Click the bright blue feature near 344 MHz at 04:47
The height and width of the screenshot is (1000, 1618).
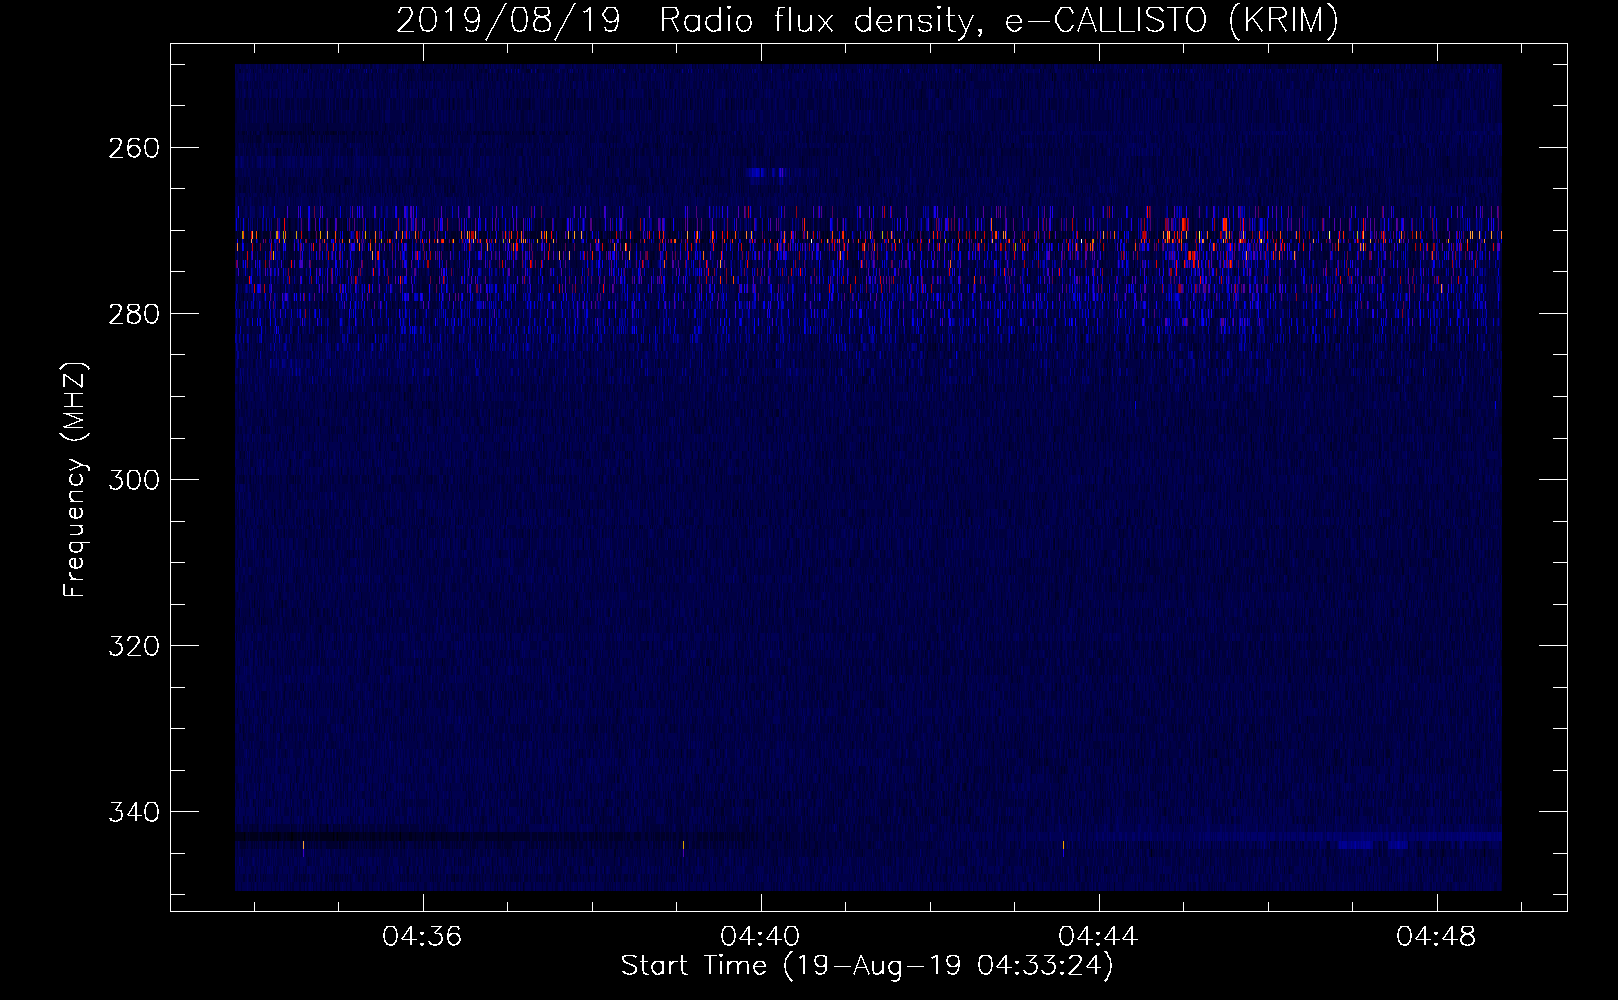(x=1373, y=846)
